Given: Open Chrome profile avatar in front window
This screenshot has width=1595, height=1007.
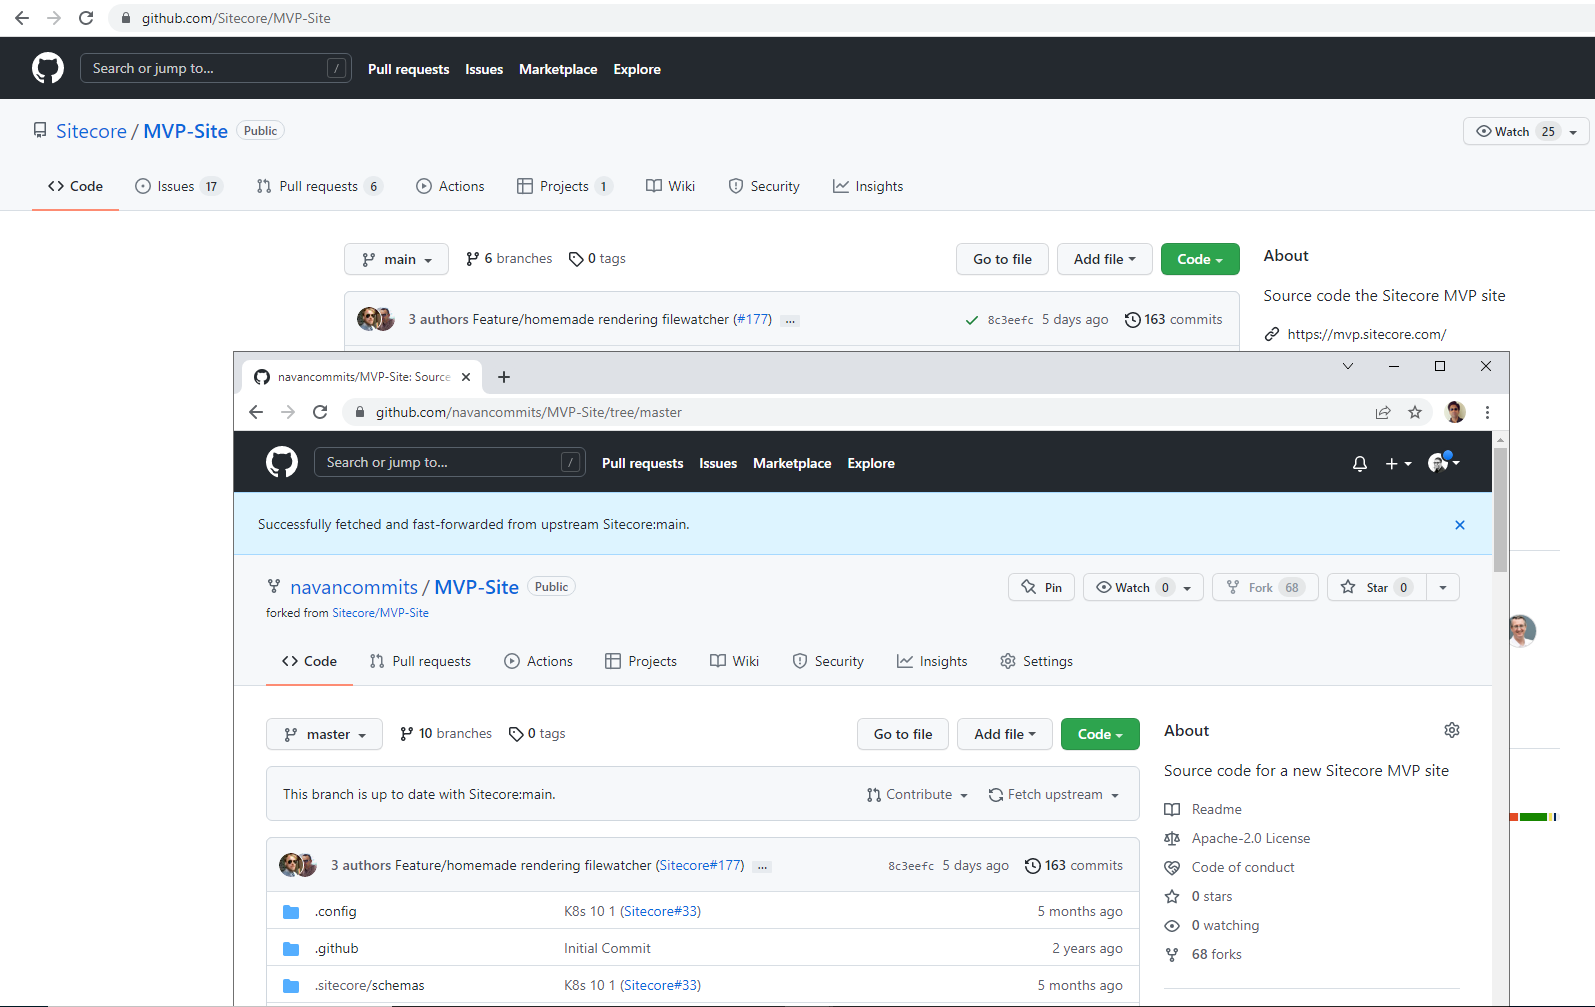Looking at the screenshot, I should (1456, 412).
